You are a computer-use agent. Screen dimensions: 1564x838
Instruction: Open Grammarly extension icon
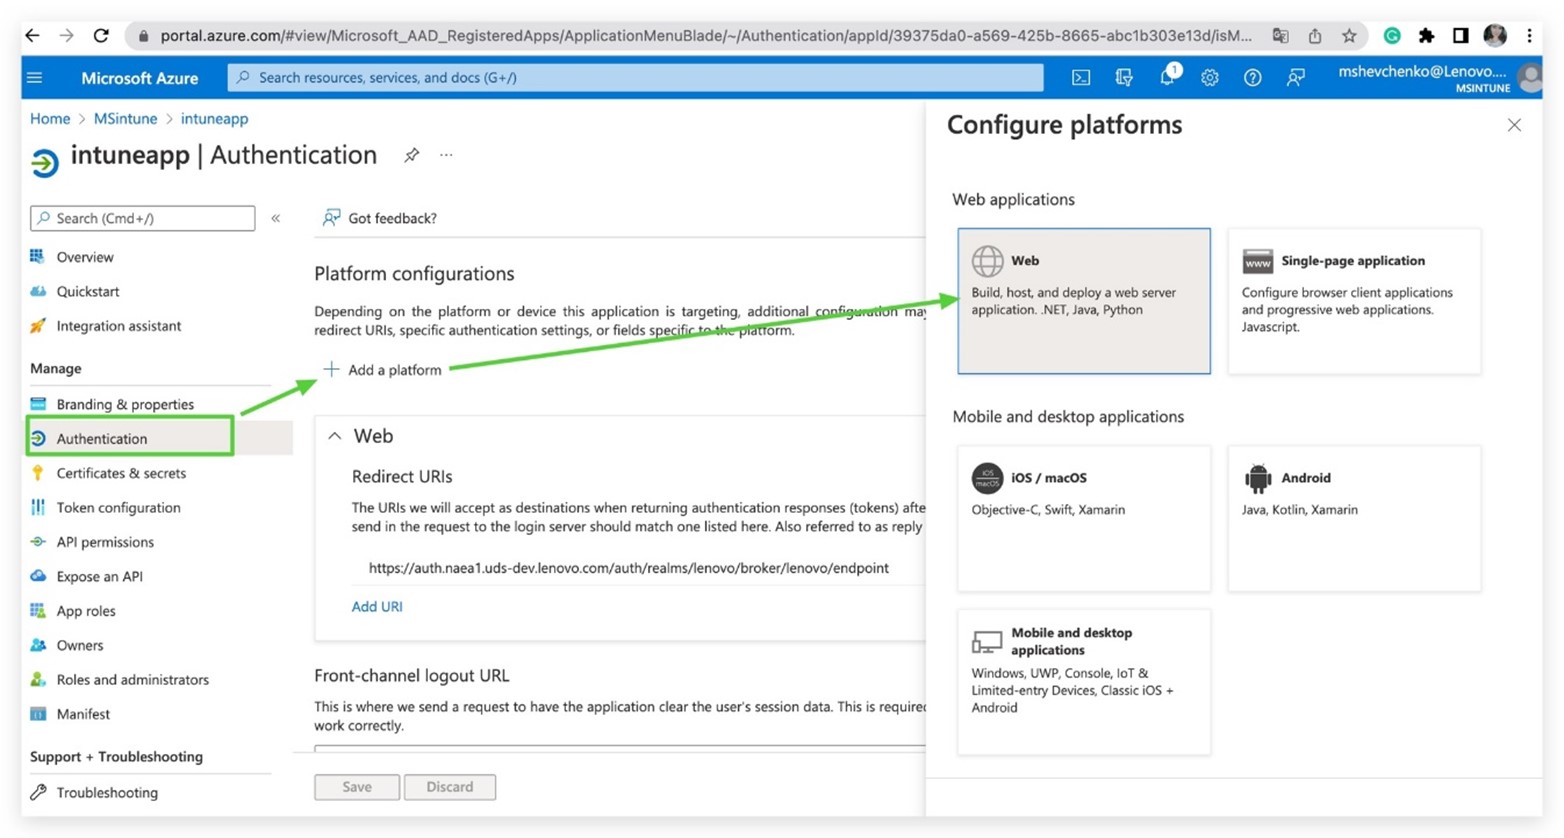[x=1392, y=36]
